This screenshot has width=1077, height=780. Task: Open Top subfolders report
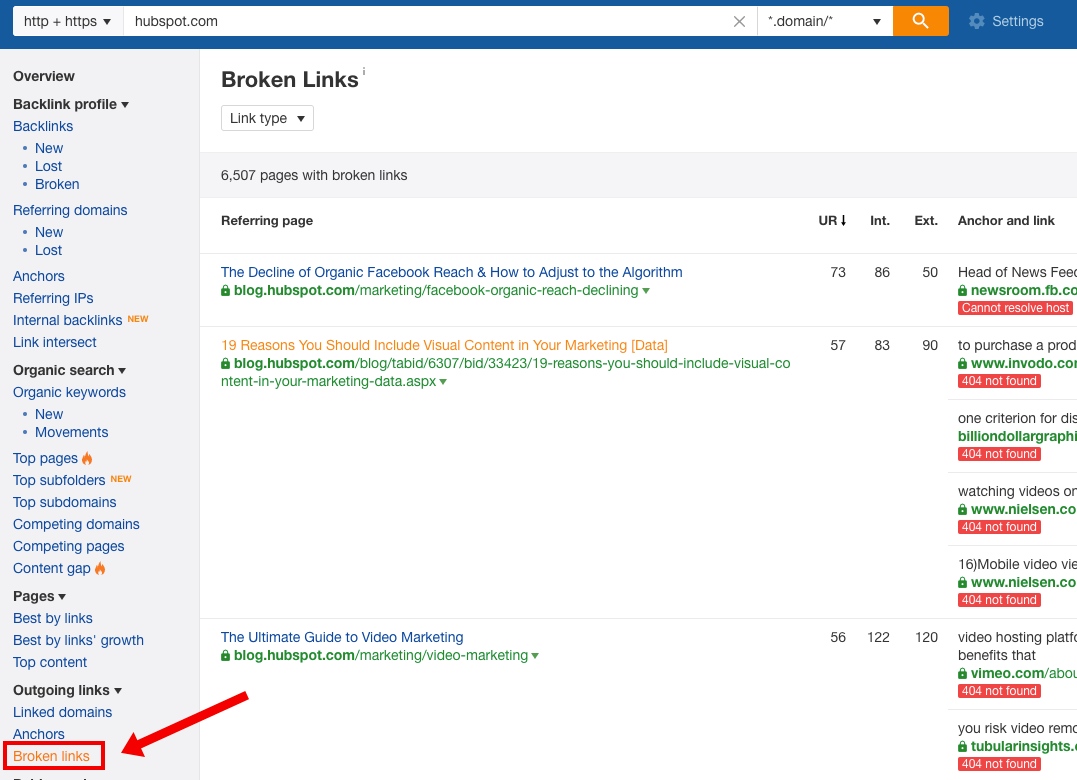[x=59, y=480]
